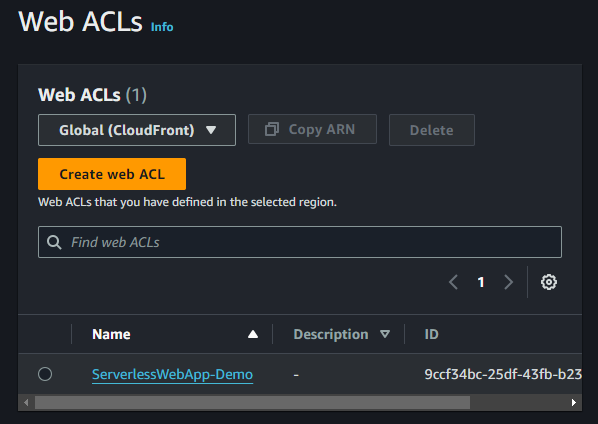Image resolution: width=598 pixels, height=424 pixels.
Task: Select the ServerlessWebApp-Demo radio button
Action: (45, 374)
